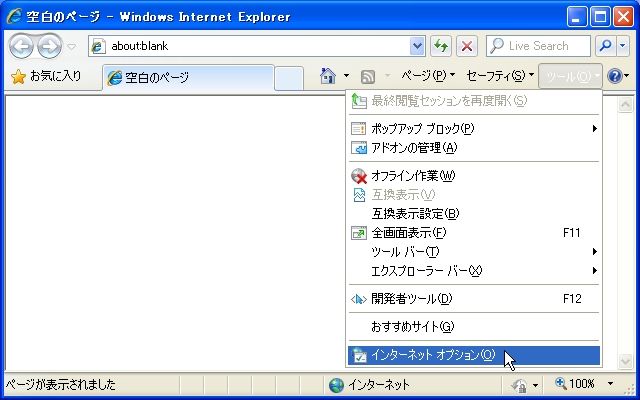
Task: Select 互換表示設定(B) menu entry
Action: coord(474,213)
